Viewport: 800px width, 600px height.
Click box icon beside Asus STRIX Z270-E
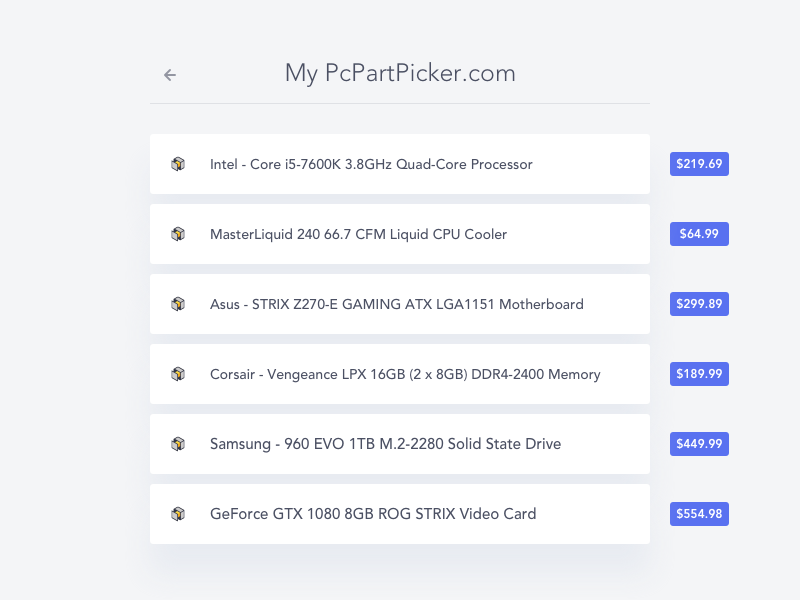tap(178, 304)
